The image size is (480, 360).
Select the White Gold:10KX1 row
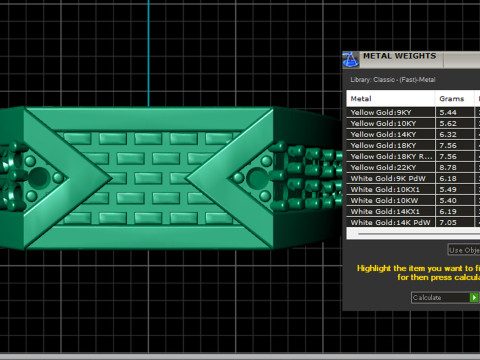coord(413,189)
